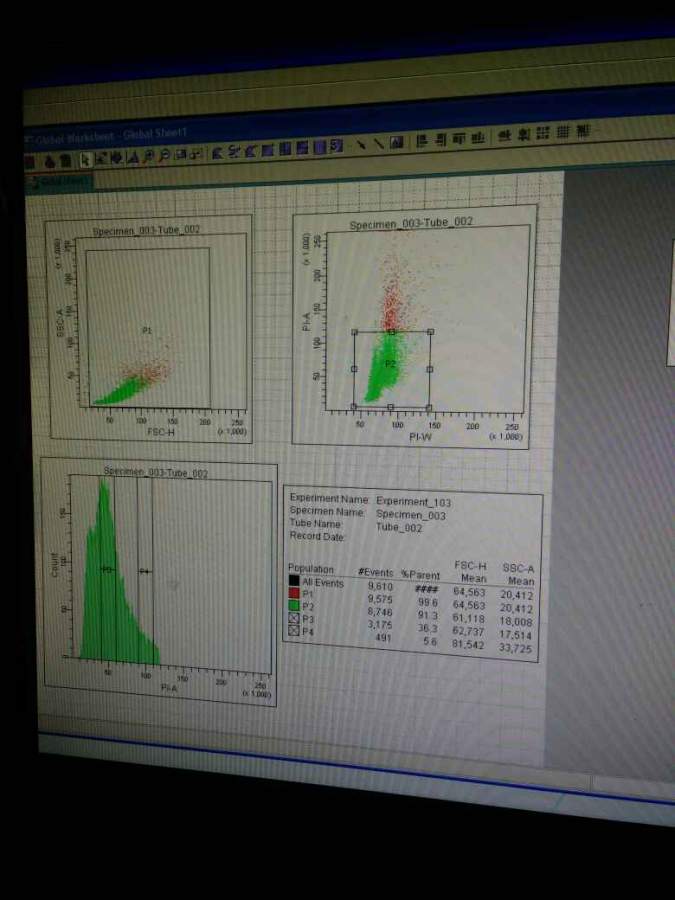The height and width of the screenshot is (900, 675).
Task: Click the Tube_002 value in statistics view
Action: [399, 527]
